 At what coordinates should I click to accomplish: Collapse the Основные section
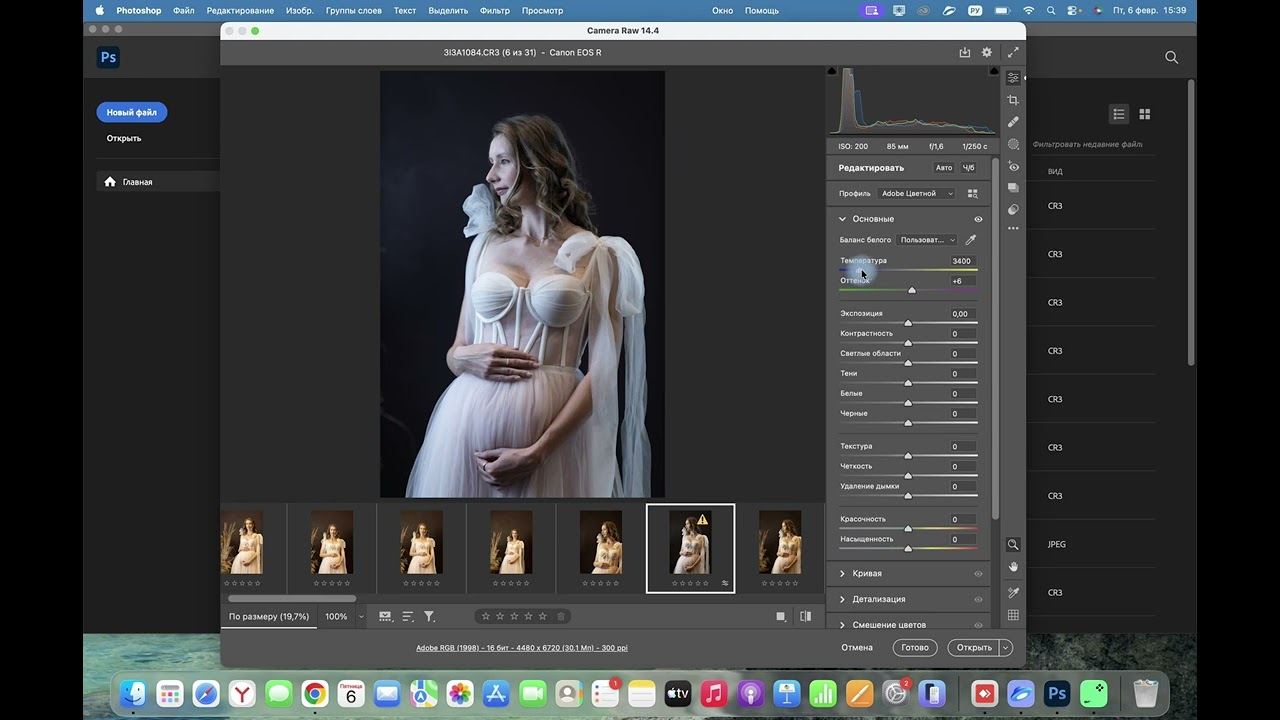[842, 219]
